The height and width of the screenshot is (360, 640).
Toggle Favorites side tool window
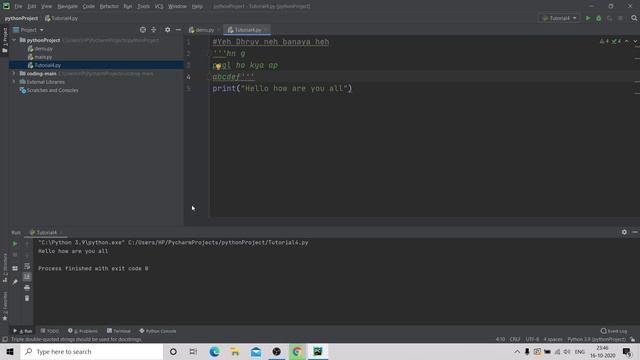5,305
